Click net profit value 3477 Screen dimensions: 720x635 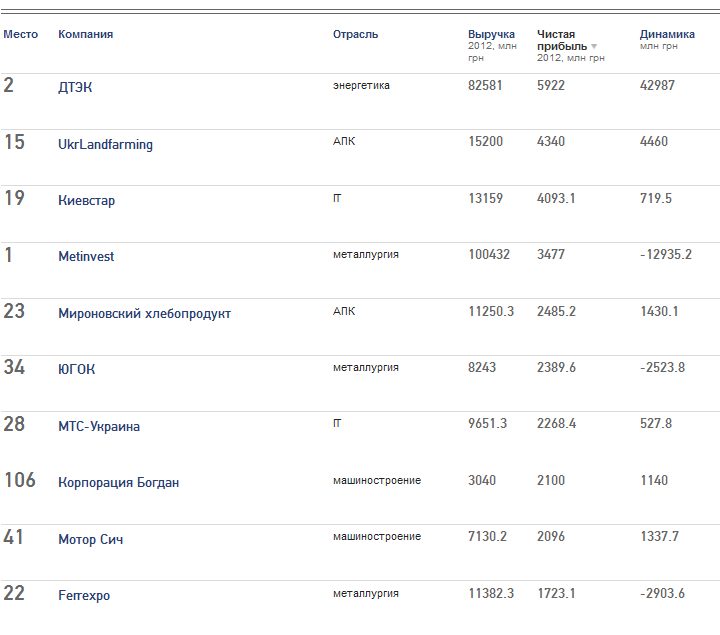coord(551,254)
